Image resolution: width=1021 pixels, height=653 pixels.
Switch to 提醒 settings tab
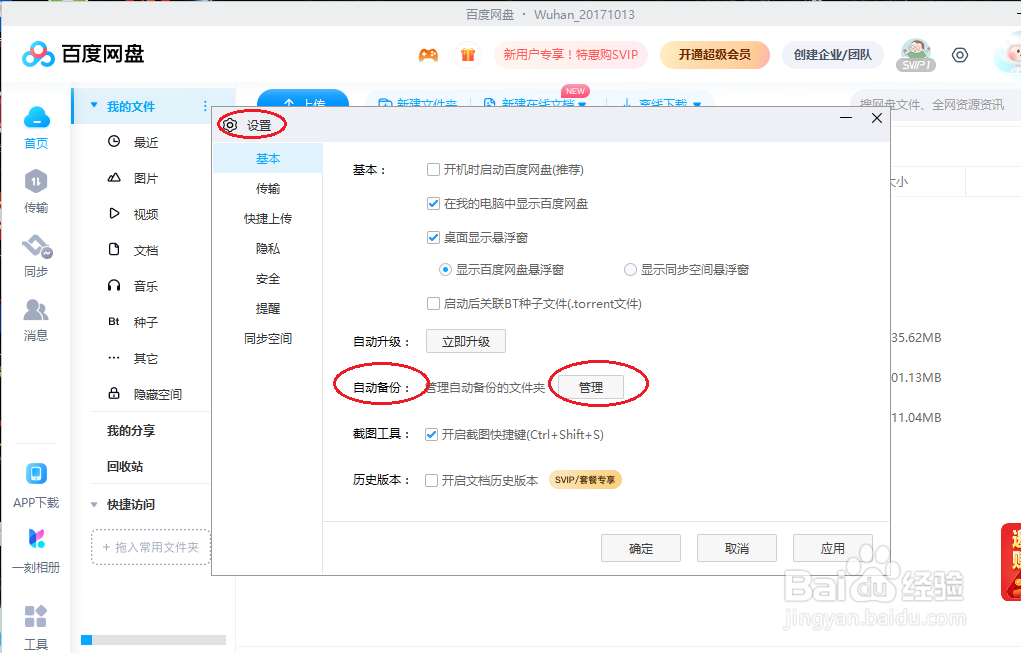(x=268, y=309)
